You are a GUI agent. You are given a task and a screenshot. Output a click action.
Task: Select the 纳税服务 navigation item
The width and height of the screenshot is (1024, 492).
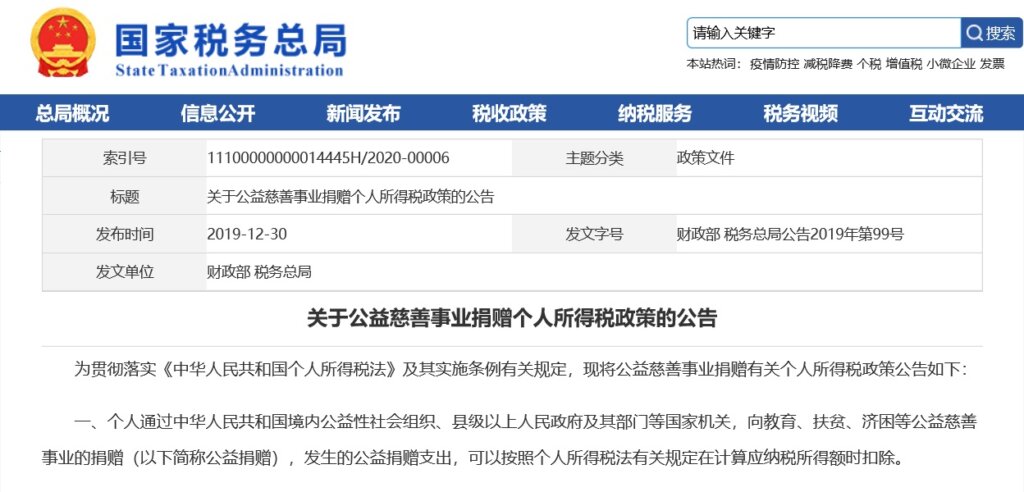[x=655, y=114]
